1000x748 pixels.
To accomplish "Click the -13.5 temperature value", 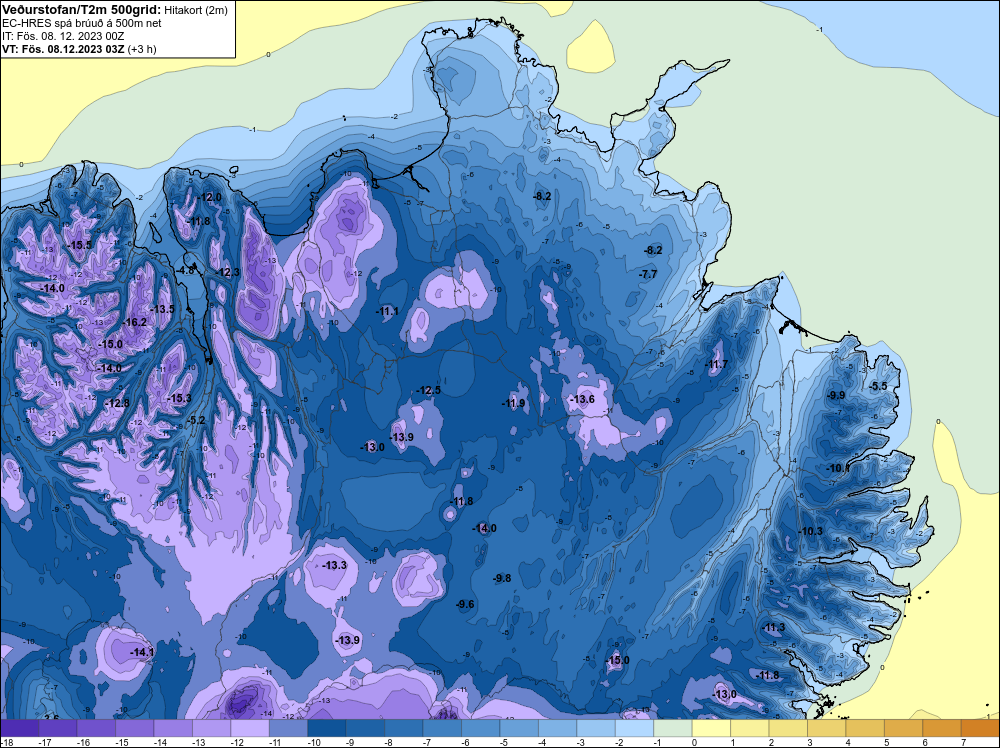I will (x=162, y=309).
